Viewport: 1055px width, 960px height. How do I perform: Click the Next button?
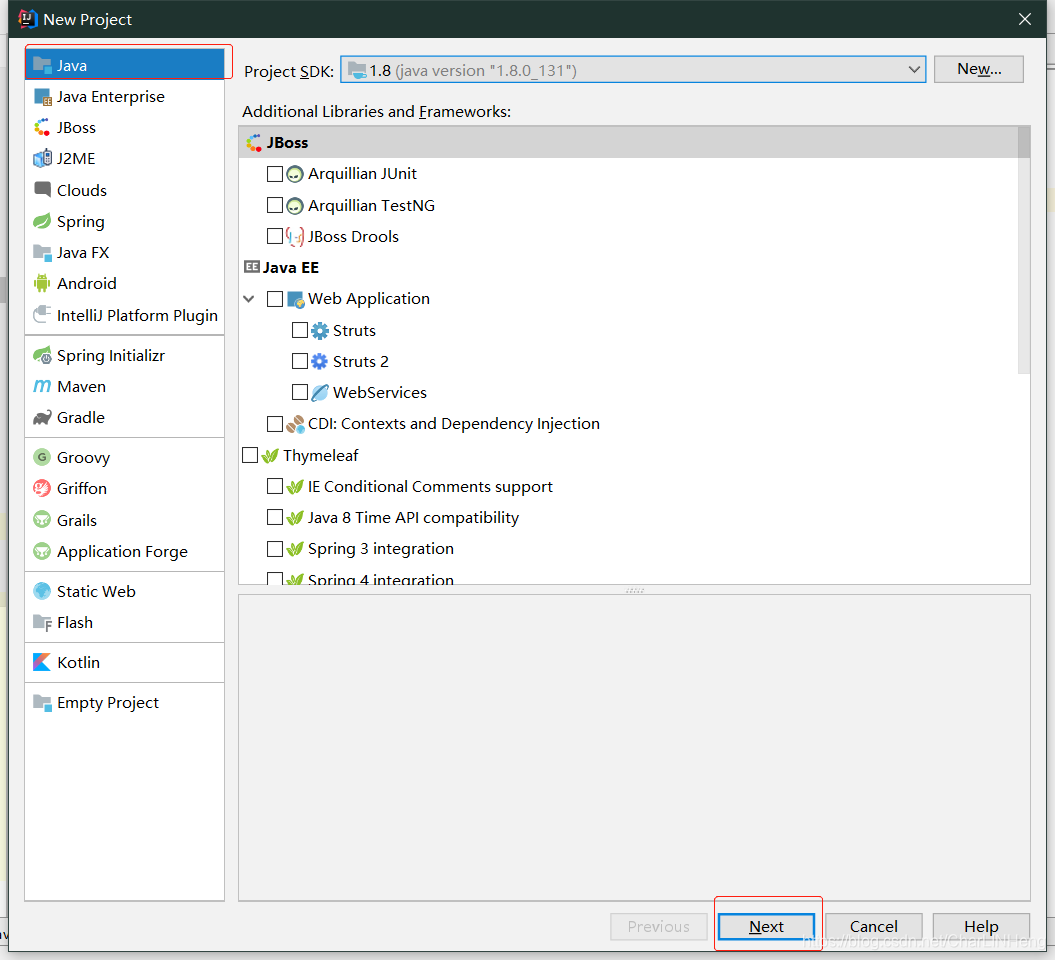pyautogui.click(x=766, y=926)
